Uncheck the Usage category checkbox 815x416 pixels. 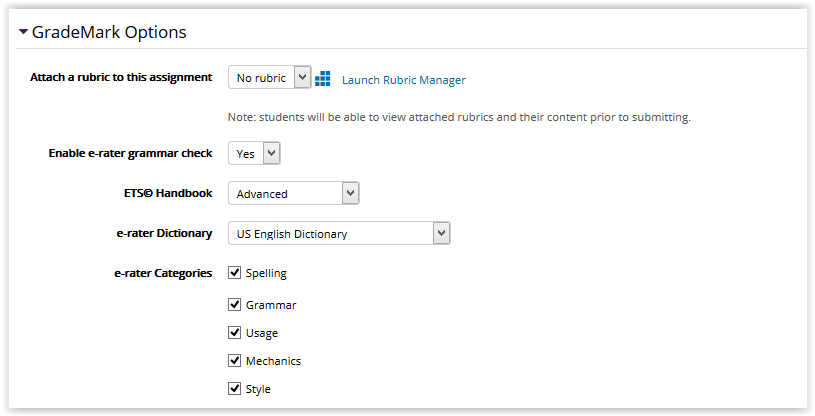234,332
